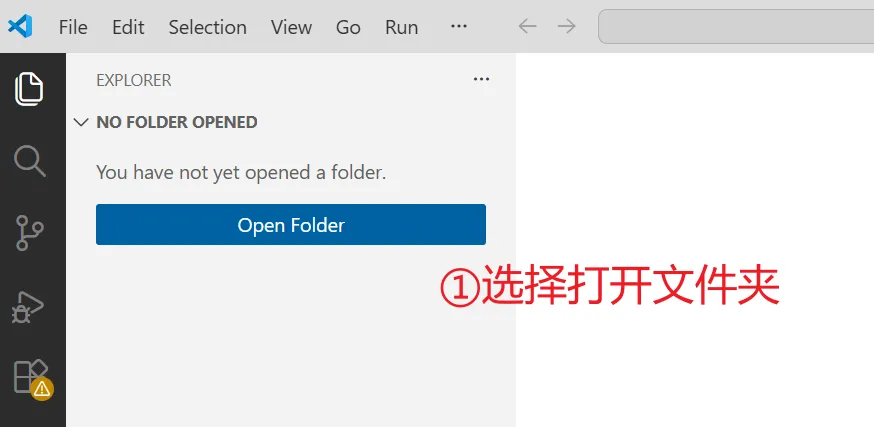874x427 pixels.
Task: Click the VS Code logo icon
Action: coord(21,26)
